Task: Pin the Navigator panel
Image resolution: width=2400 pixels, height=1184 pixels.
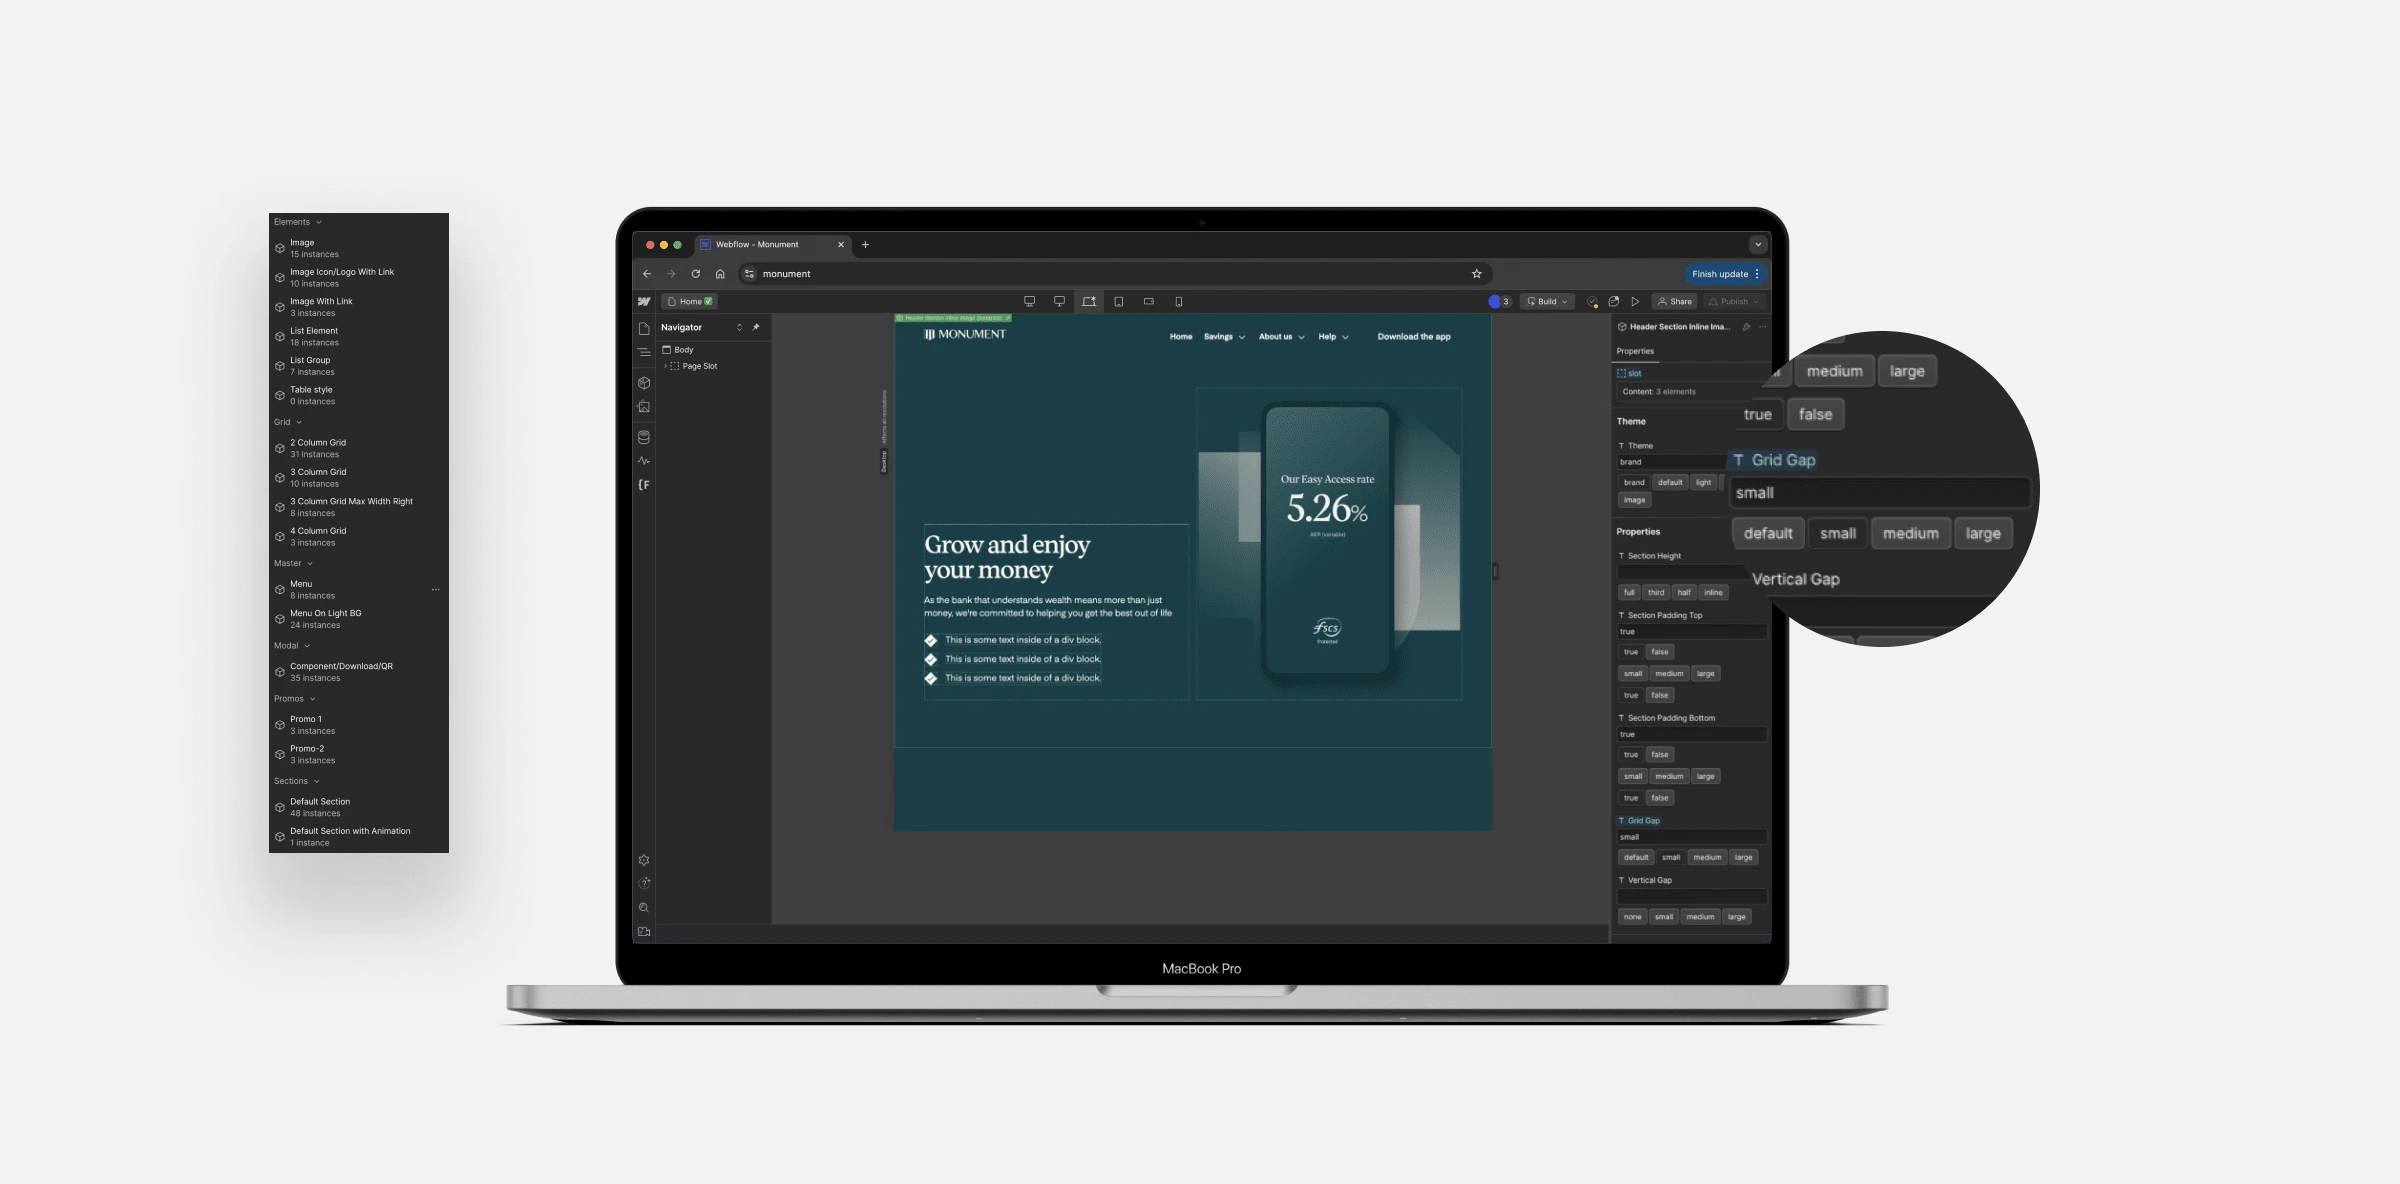Action: [x=756, y=327]
